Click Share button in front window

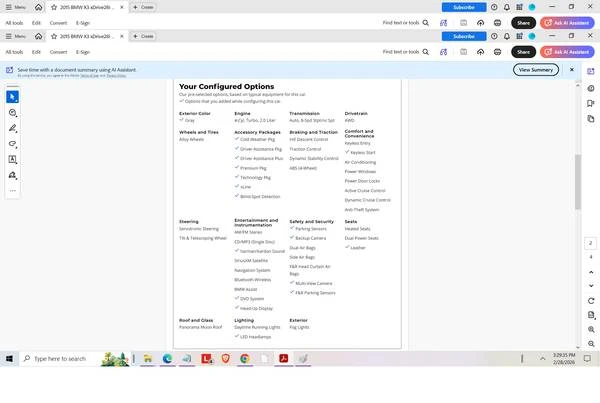523,52
